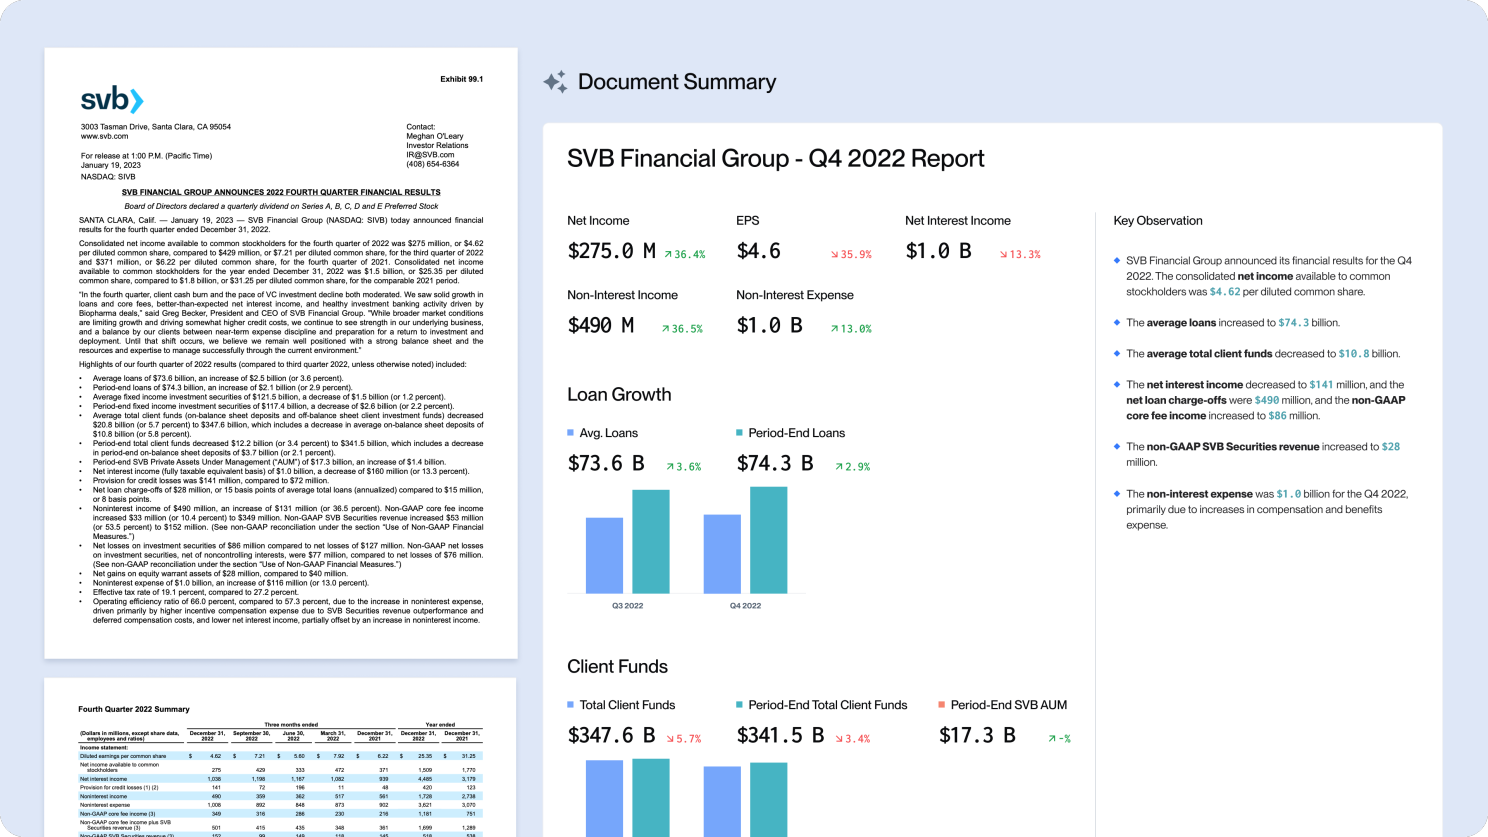Click the Avg. Loans value $73.6 B

[x=606, y=463]
